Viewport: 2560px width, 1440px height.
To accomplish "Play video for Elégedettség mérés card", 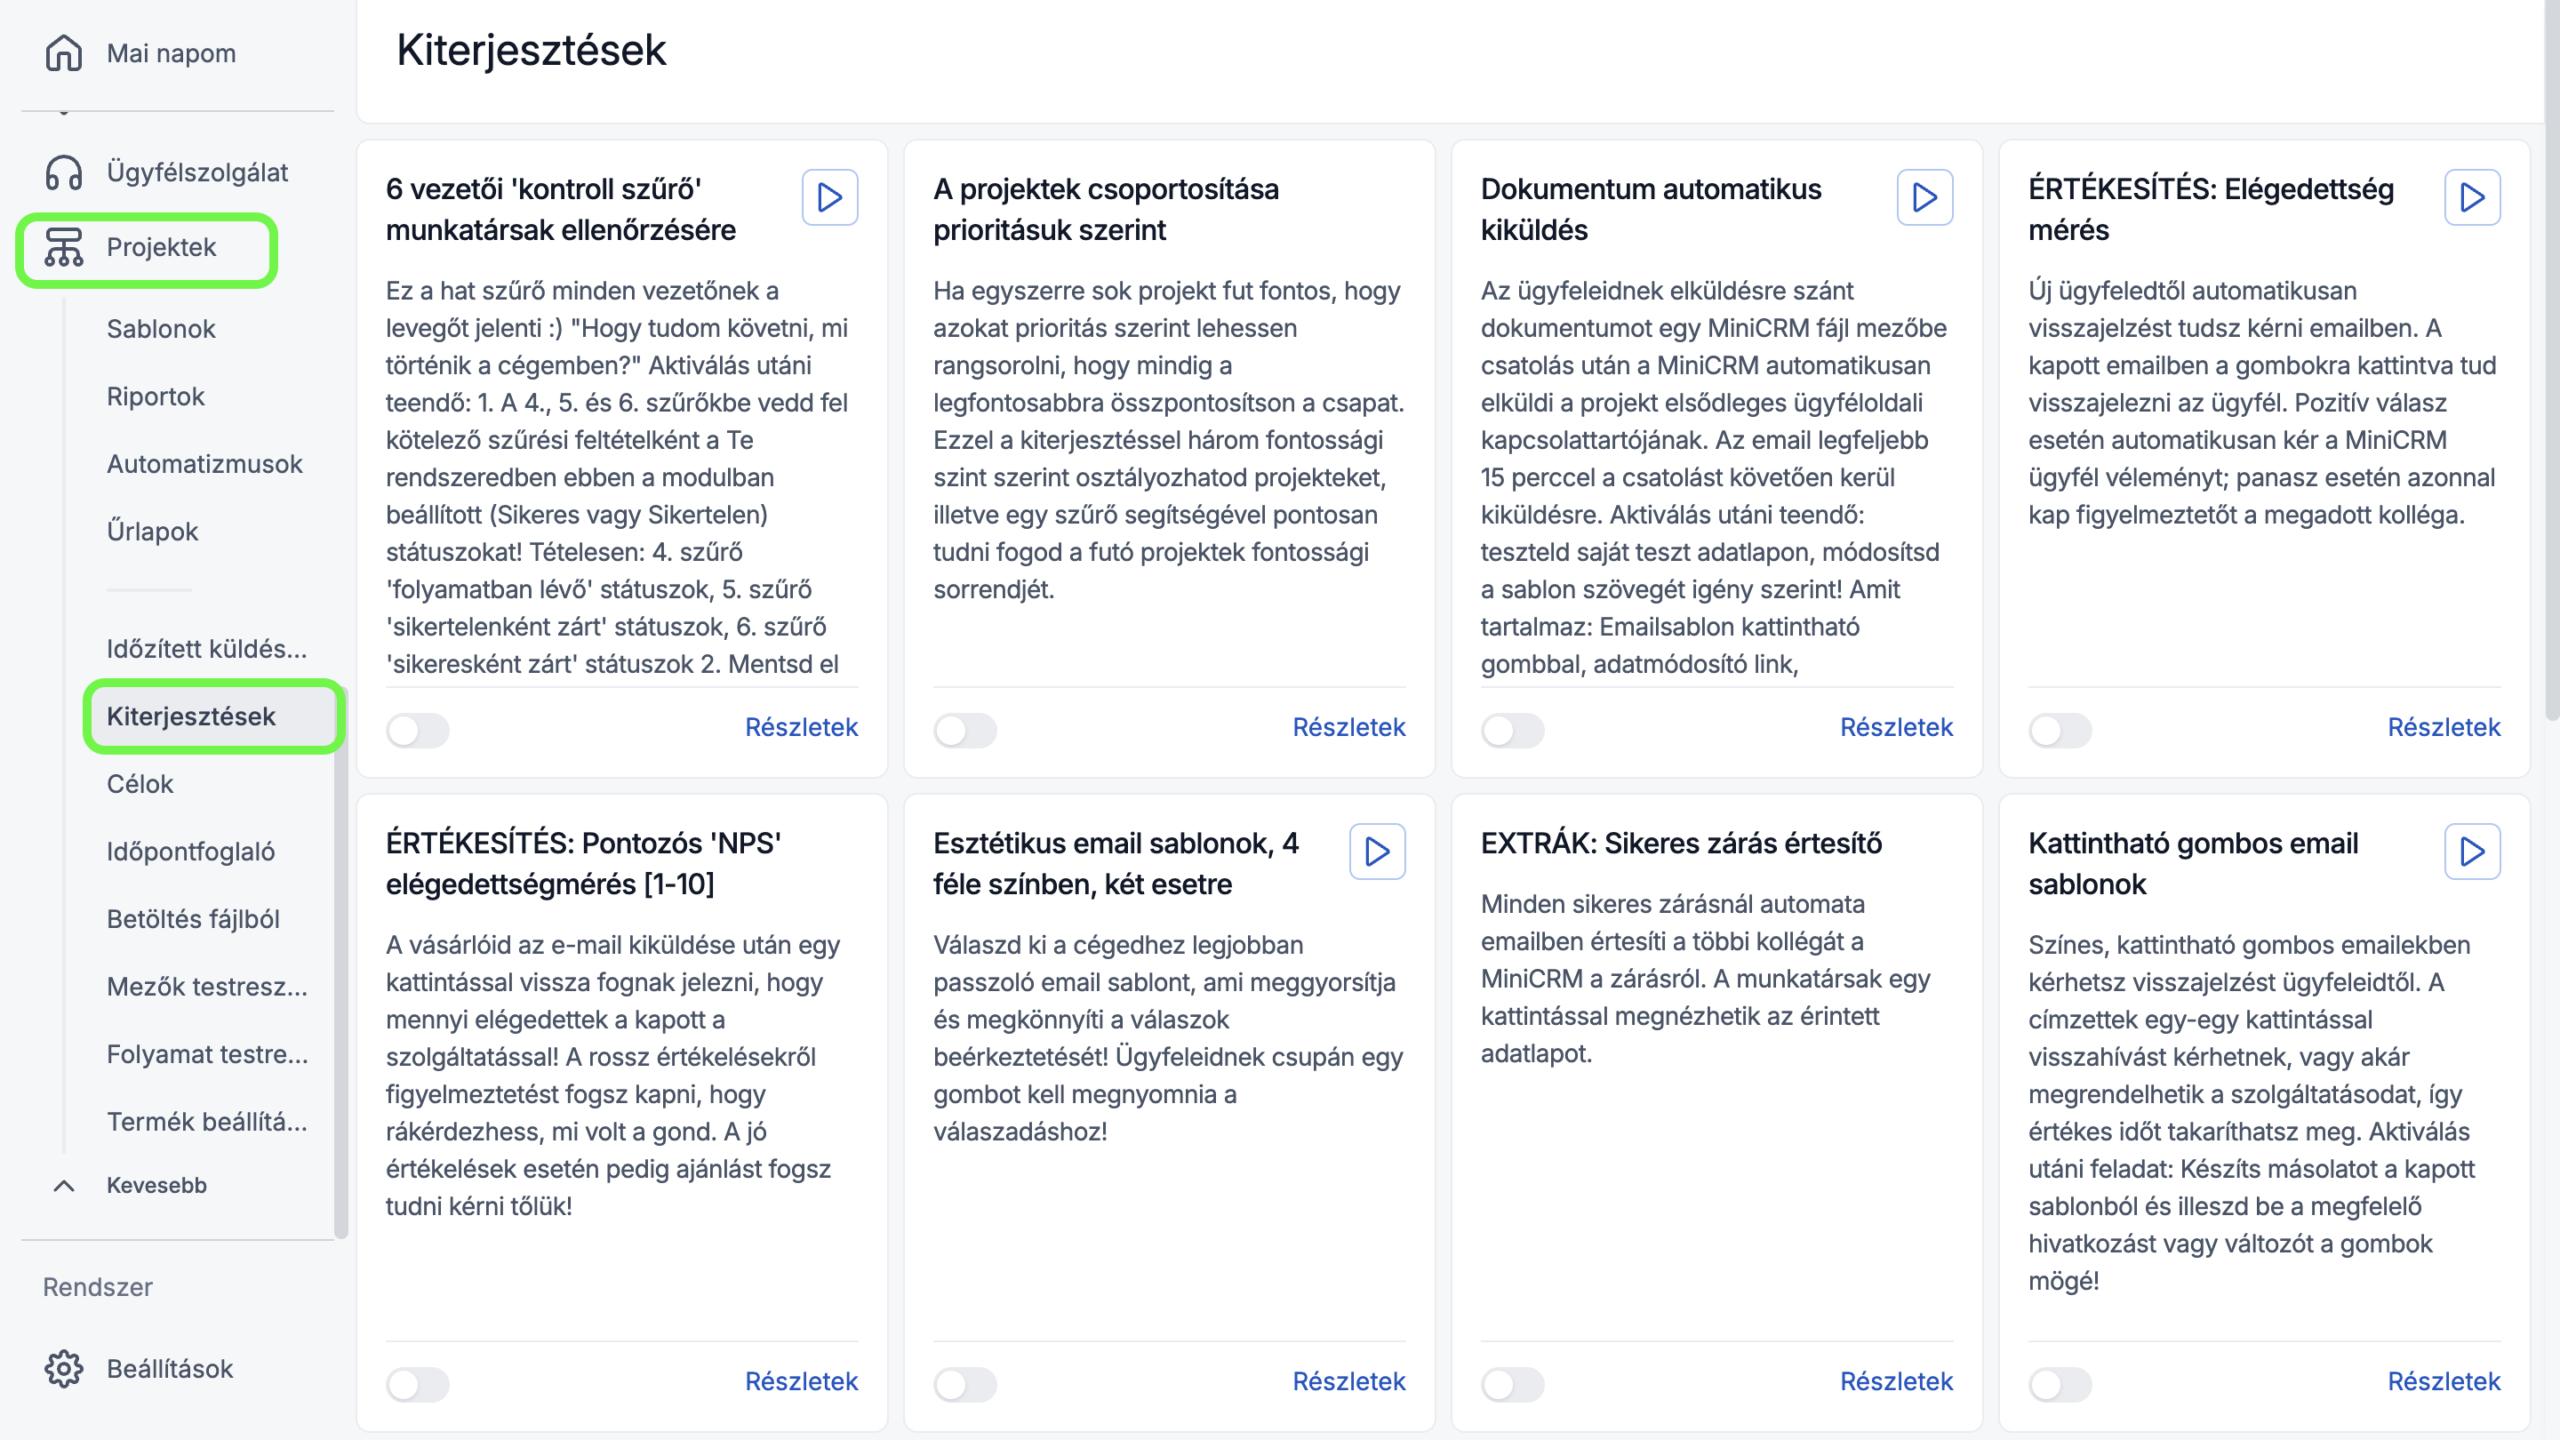I will [2472, 197].
